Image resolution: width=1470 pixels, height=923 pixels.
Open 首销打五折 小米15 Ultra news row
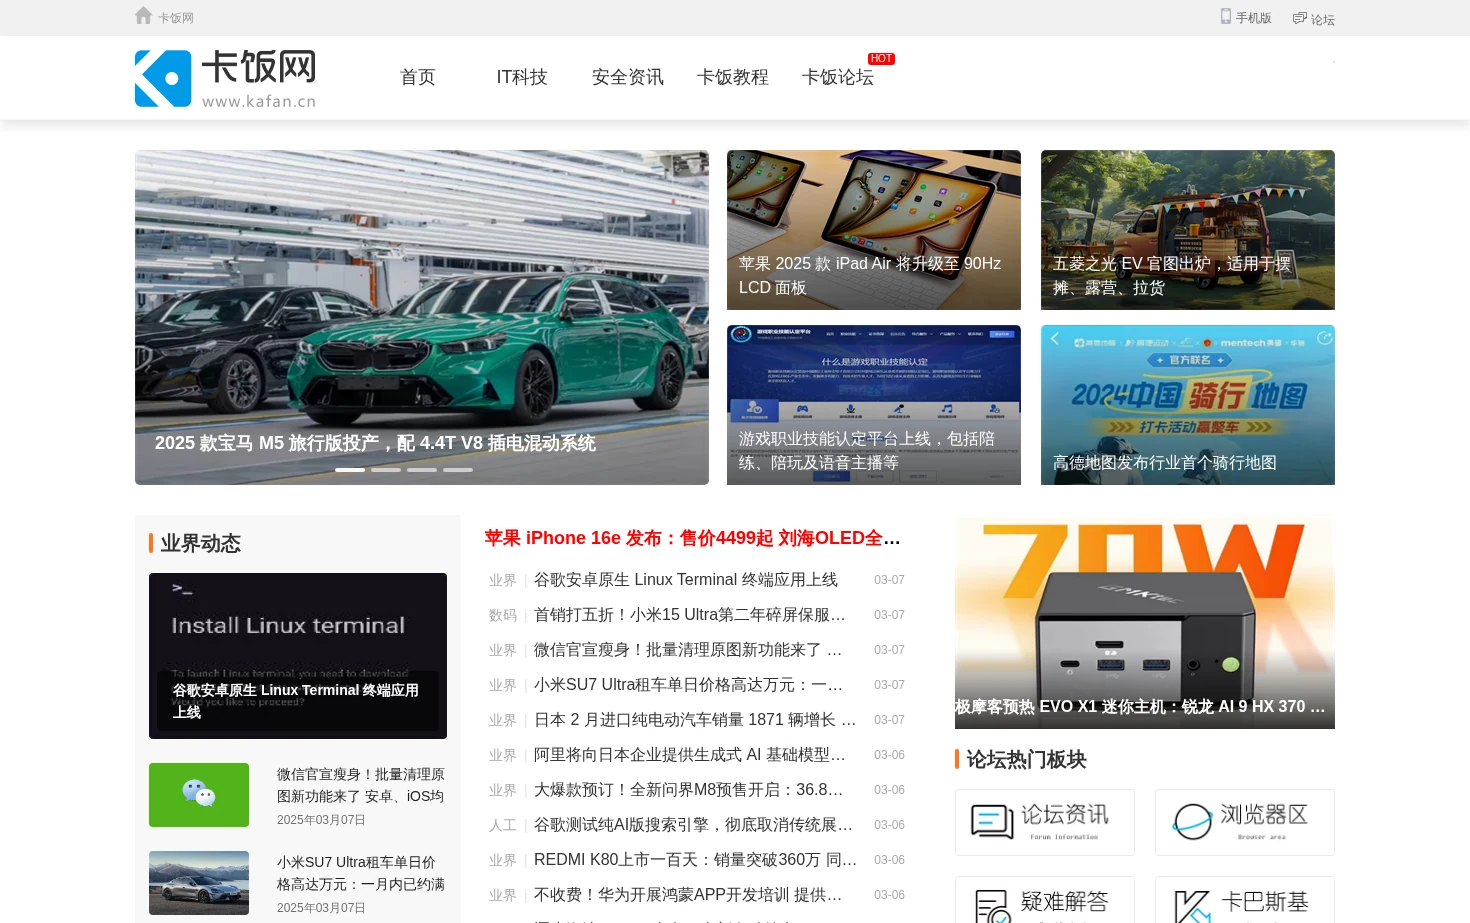coord(690,615)
